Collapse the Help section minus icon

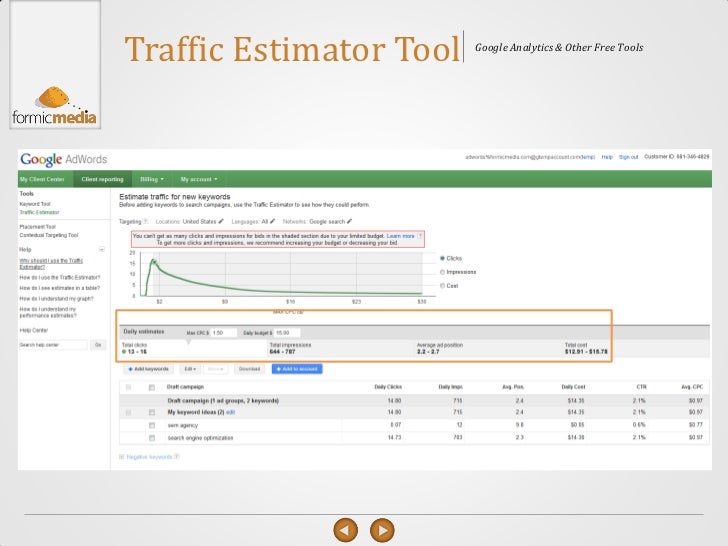102,249
